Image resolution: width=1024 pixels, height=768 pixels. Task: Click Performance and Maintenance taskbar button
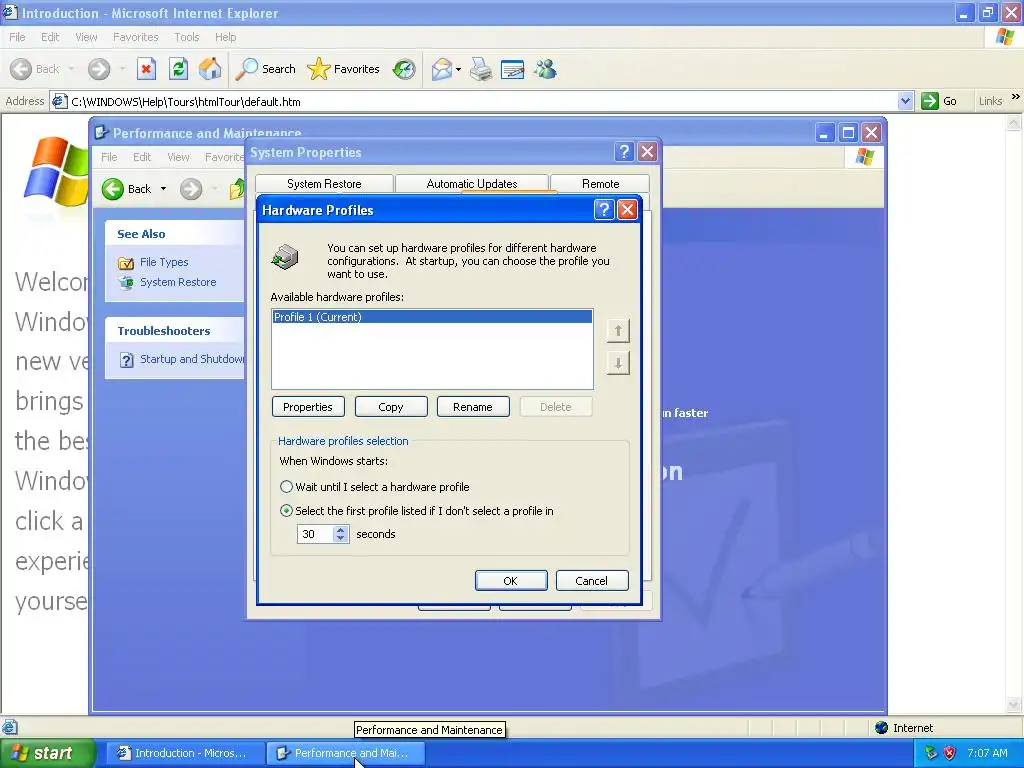click(345, 753)
